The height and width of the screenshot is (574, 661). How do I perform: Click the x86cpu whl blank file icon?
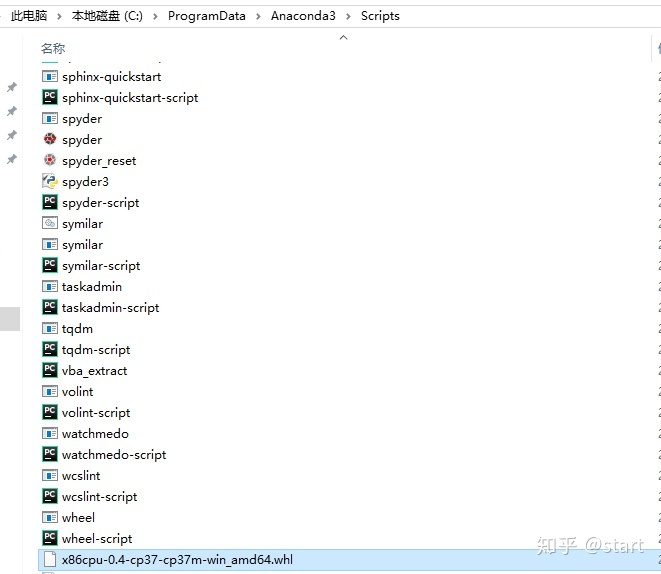tap(50, 559)
